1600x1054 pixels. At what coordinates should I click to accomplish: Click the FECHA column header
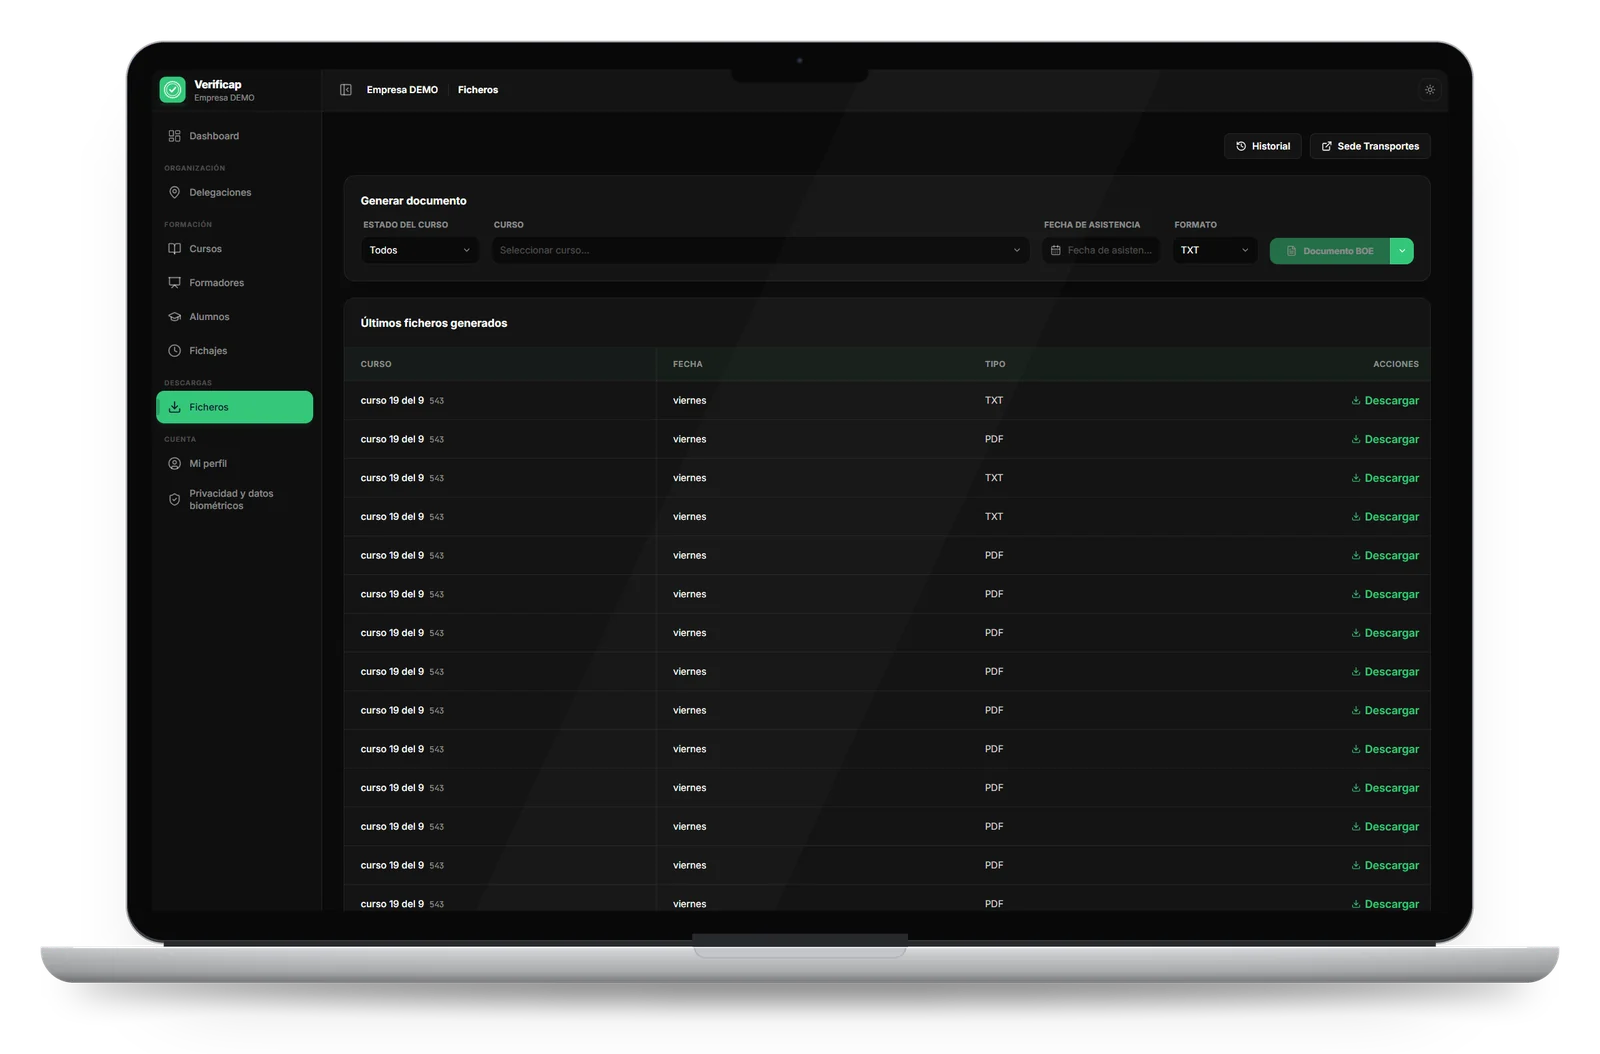(688, 364)
